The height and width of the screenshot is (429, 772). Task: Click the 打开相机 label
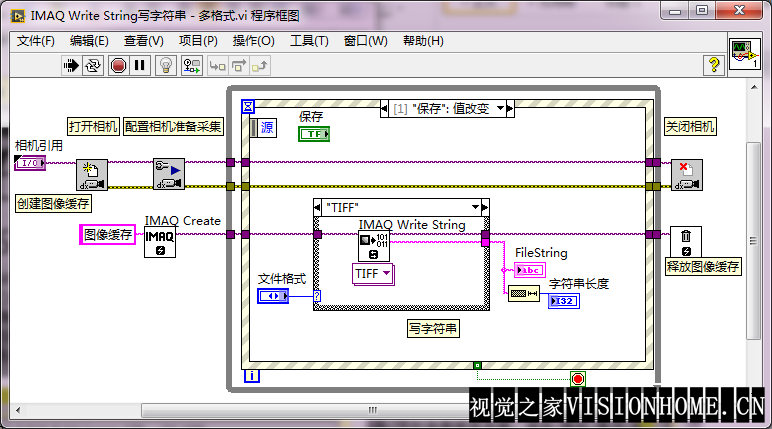click(x=93, y=126)
